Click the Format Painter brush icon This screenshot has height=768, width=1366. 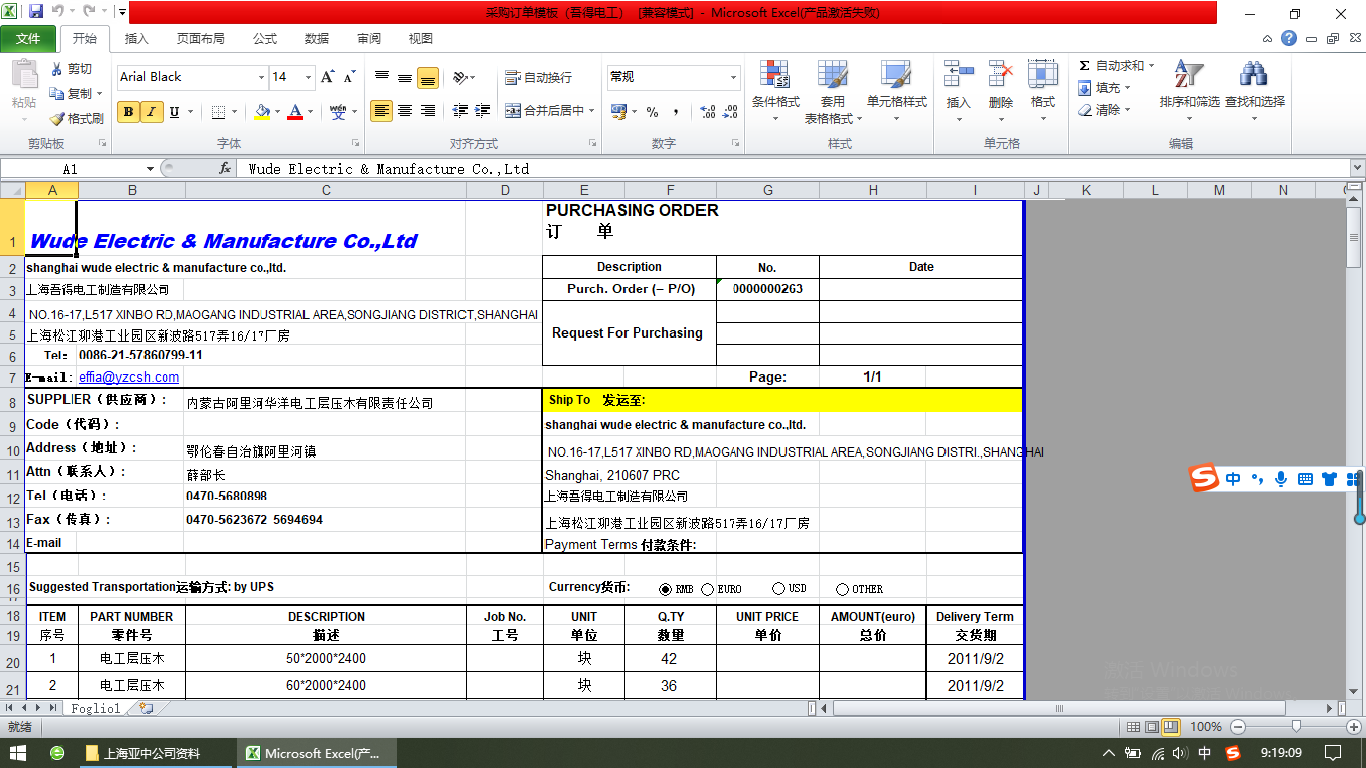point(58,118)
